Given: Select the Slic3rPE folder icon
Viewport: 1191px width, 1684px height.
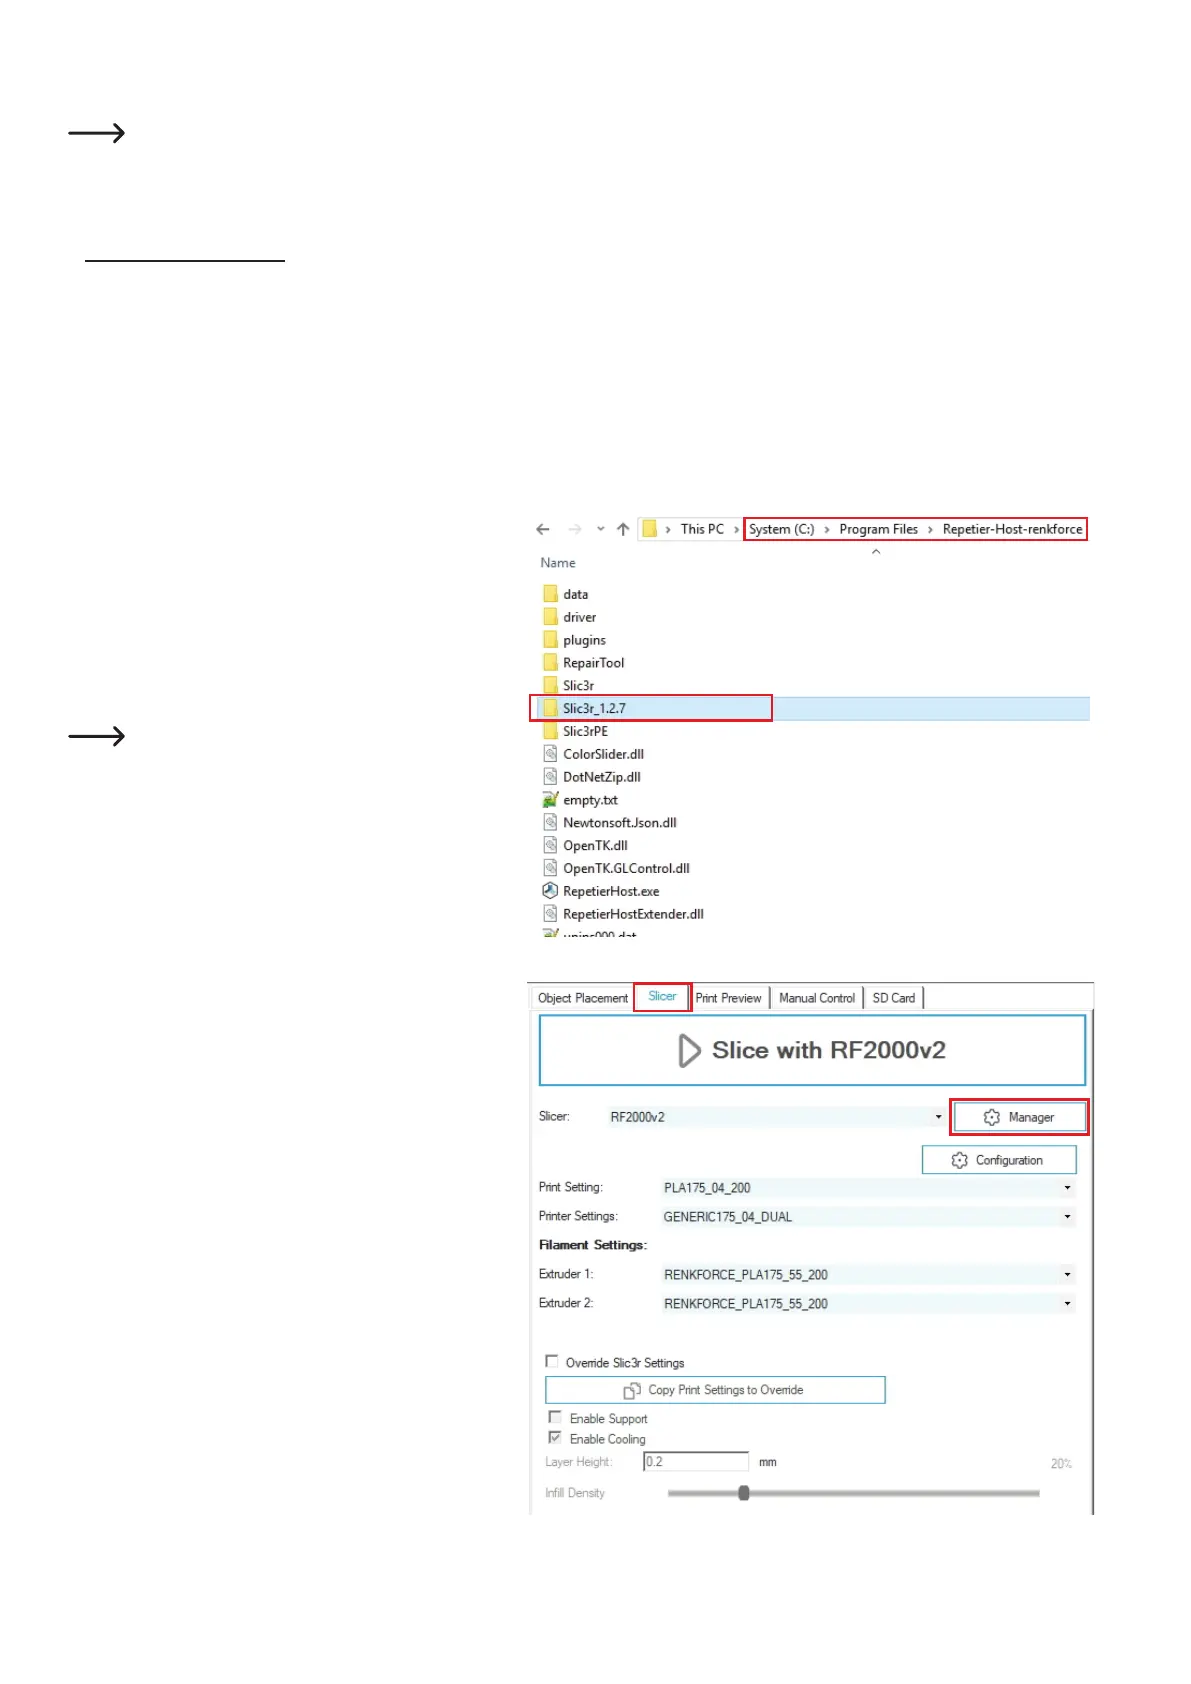Looking at the screenshot, I should pos(550,731).
